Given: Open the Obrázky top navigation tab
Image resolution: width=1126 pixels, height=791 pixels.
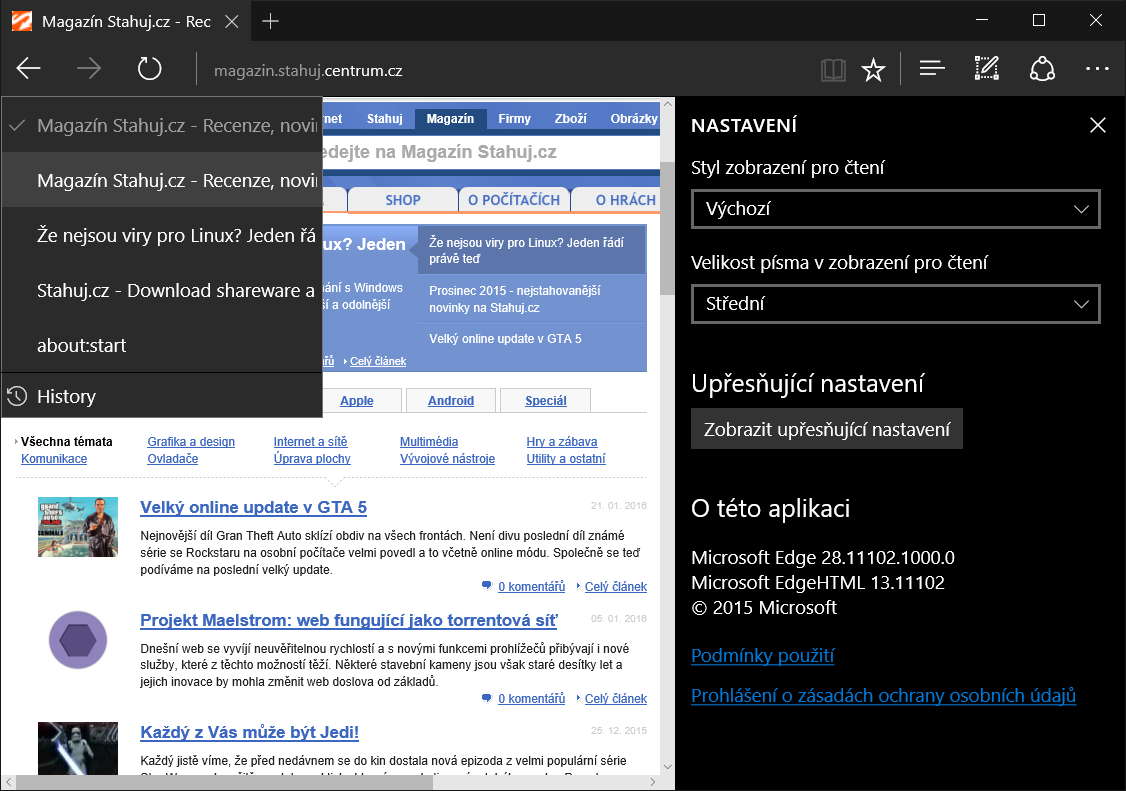Looking at the screenshot, I should (633, 119).
